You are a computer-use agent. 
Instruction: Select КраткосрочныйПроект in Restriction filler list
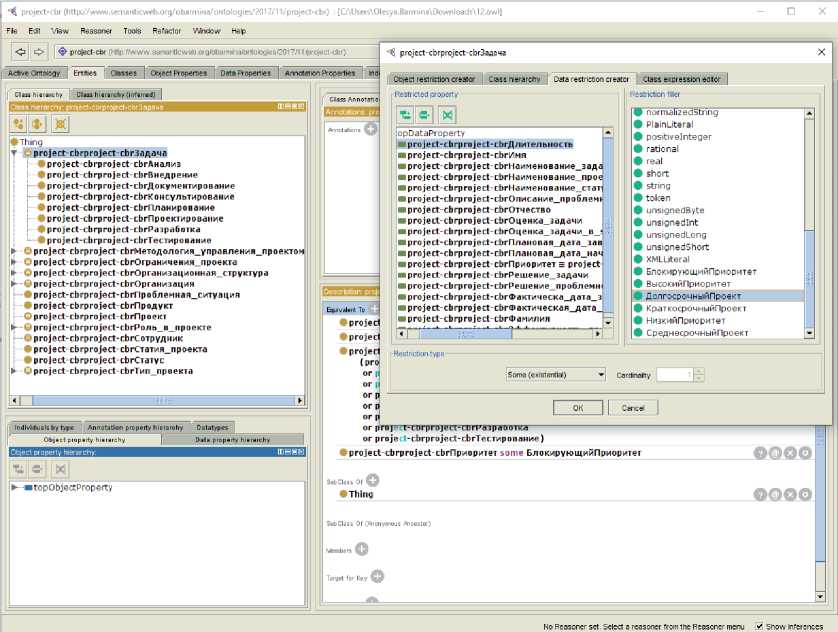[696, 308]
